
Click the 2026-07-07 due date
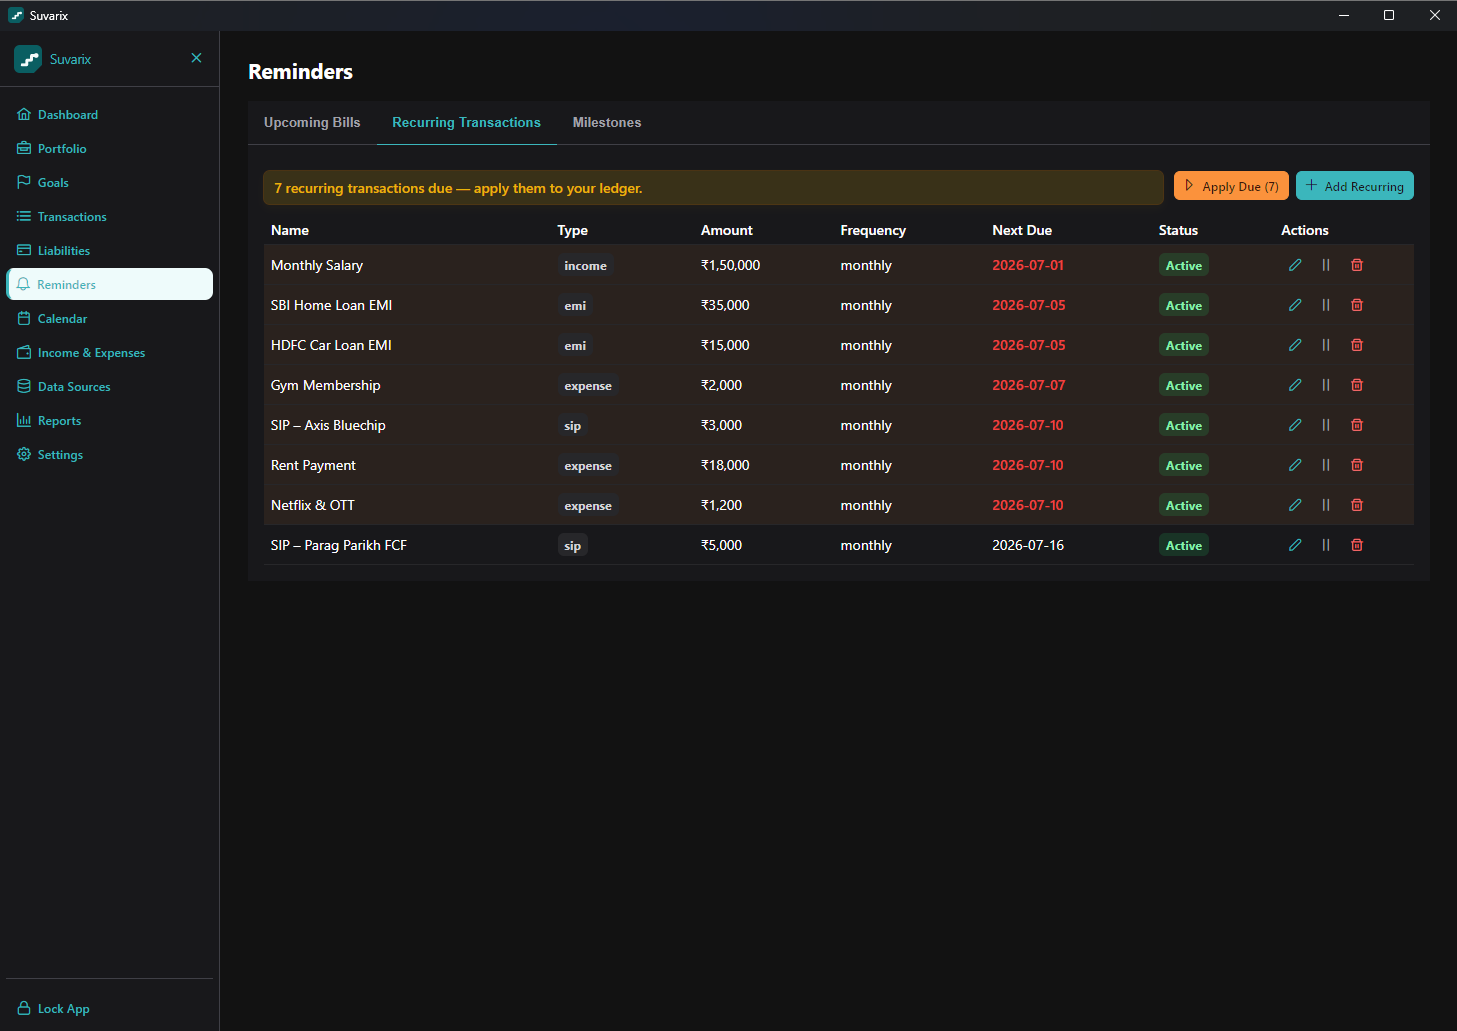[x=1029, y=385]
